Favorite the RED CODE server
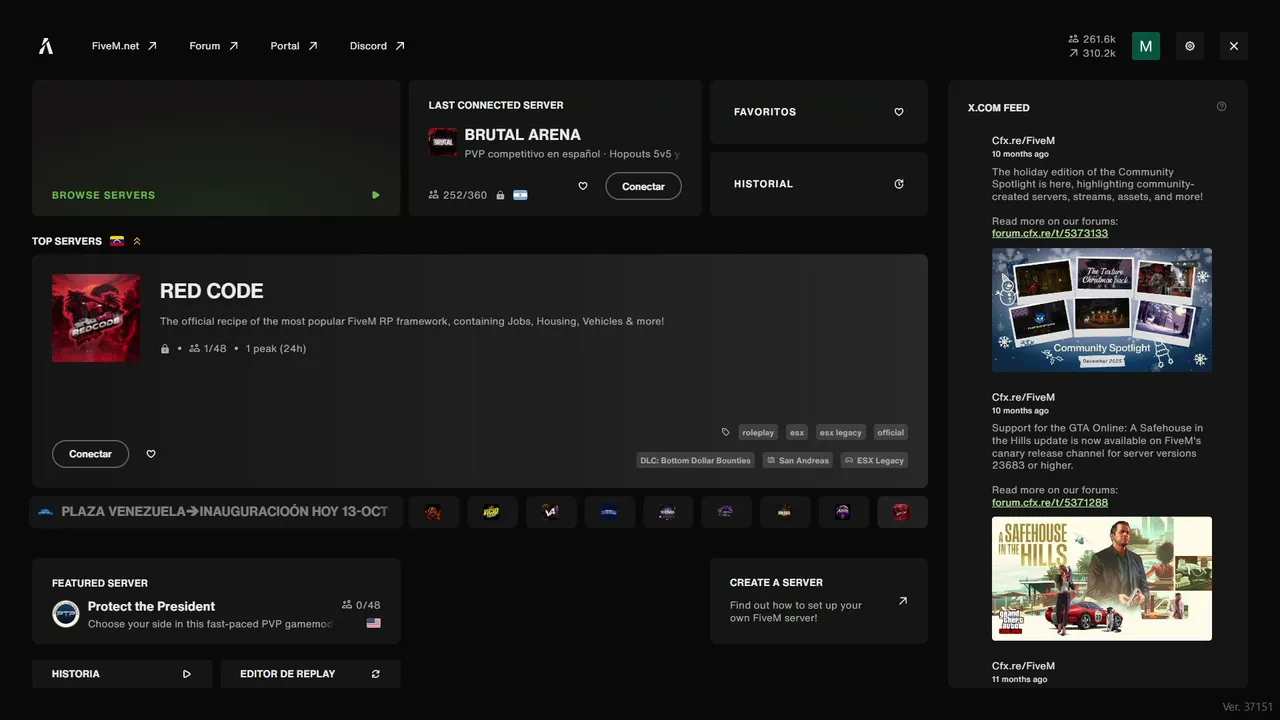Screen dimensions: 1280x720 (151, 454)
